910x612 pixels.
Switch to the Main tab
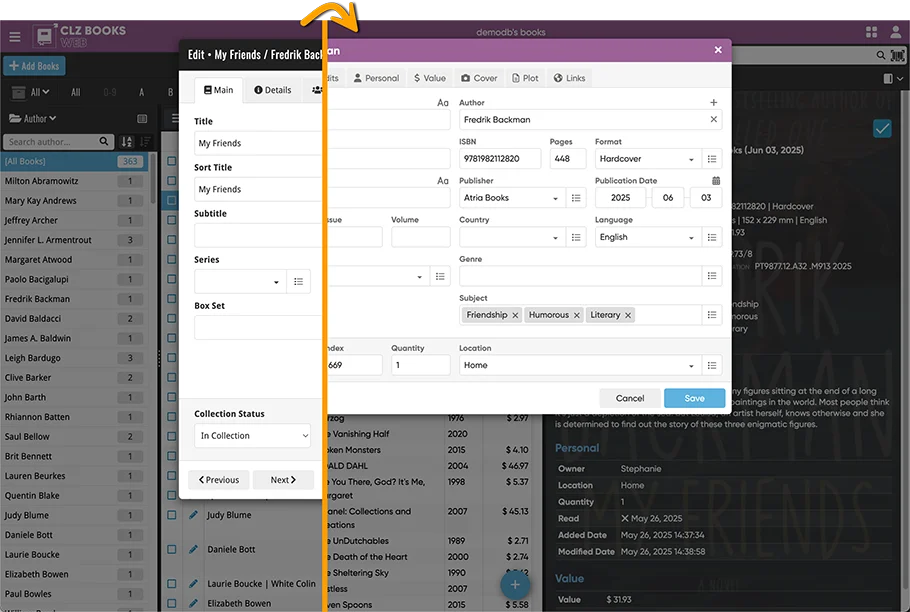point(218,90)
